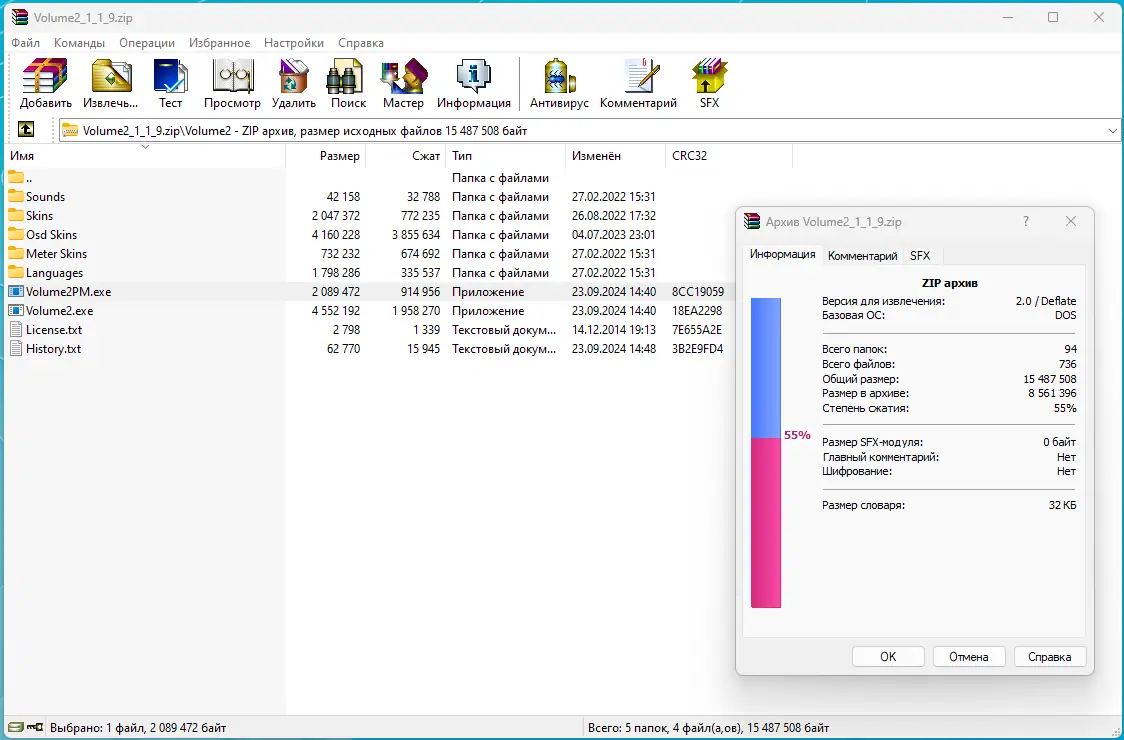Sort by the CRC32 column header

tap(729, 156)
